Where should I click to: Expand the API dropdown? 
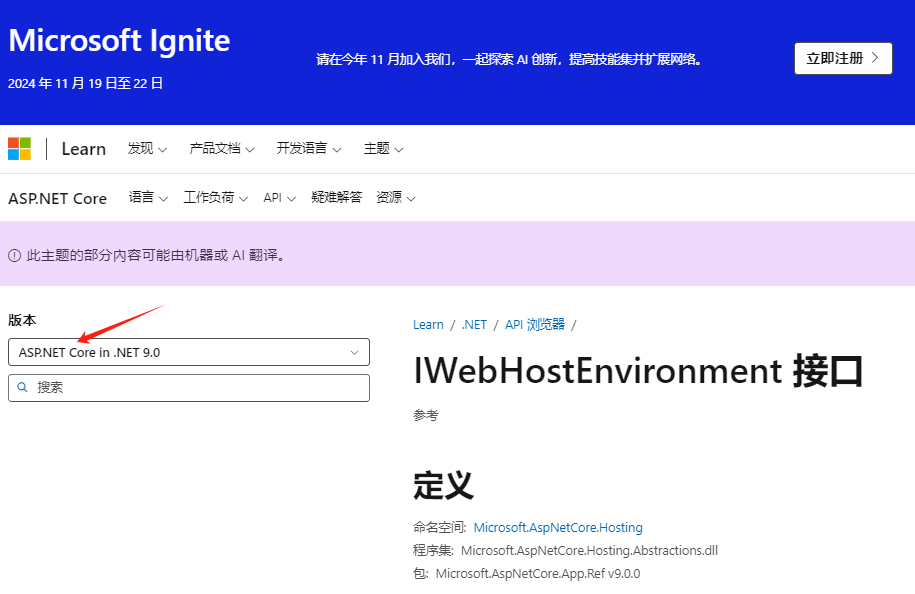[280, 198]
